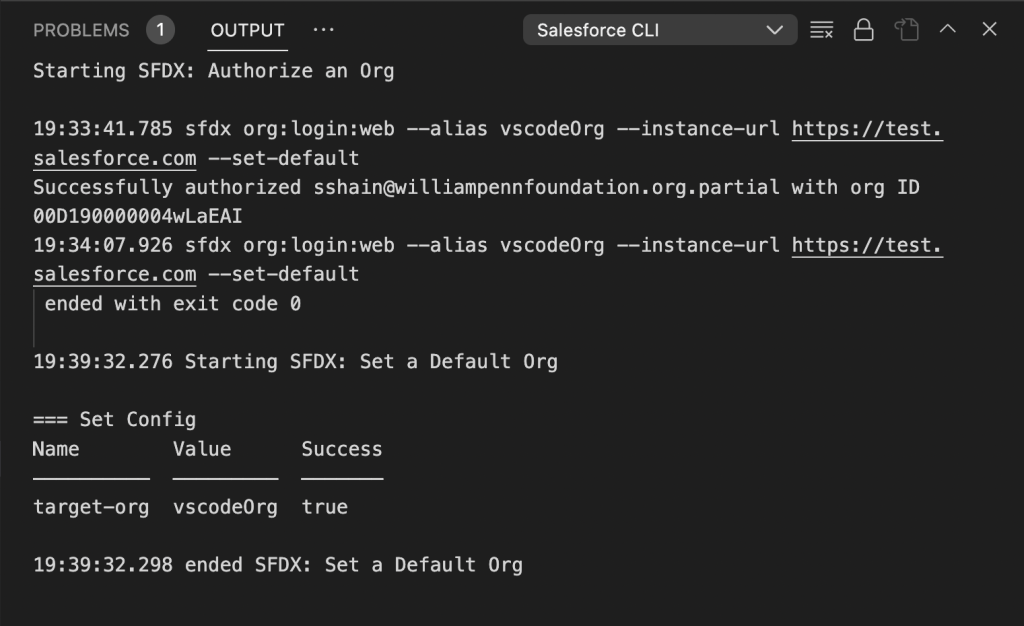Switch to the PROBLEMS tab

(x=81, y=31)
